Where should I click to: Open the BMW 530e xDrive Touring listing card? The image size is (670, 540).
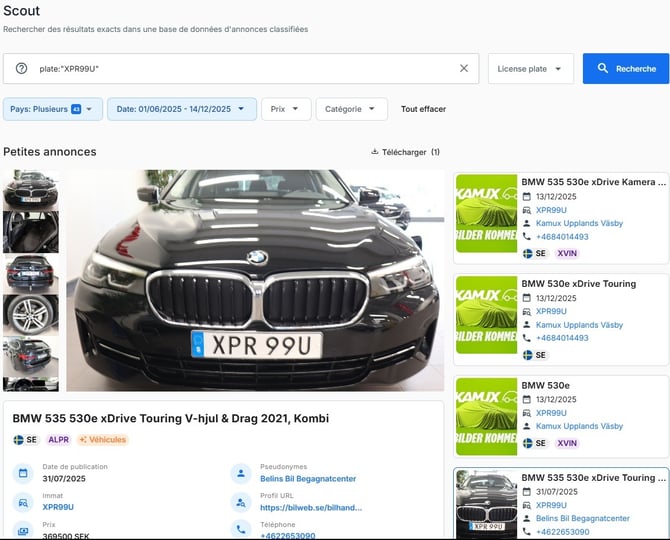561,320
